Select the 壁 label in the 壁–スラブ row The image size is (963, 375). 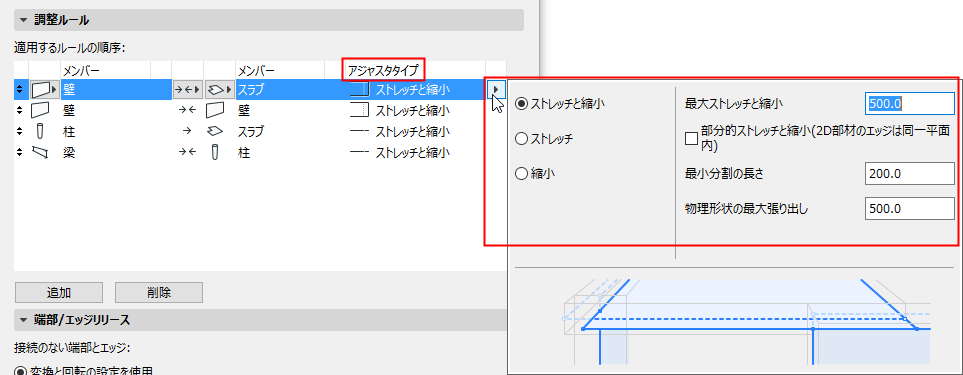[68, 90]
